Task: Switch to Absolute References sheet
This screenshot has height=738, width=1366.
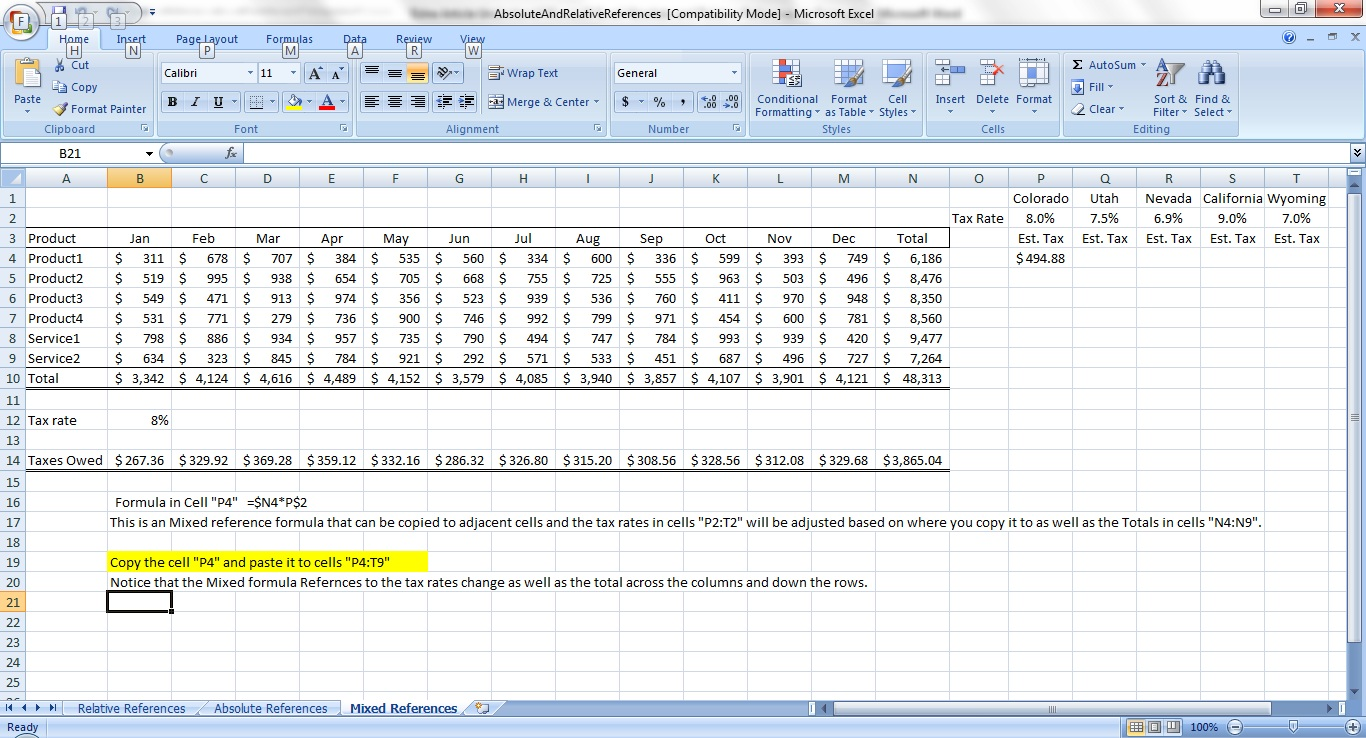Action: pos(270,708)
